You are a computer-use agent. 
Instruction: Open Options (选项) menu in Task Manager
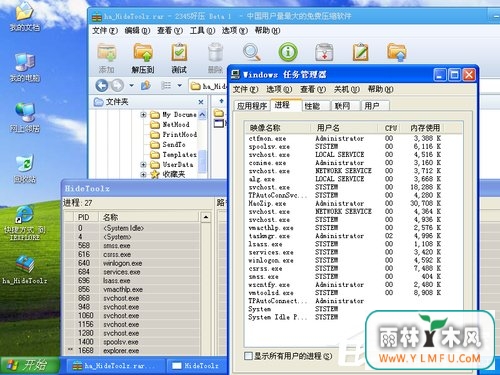click(x=279, y=89)
